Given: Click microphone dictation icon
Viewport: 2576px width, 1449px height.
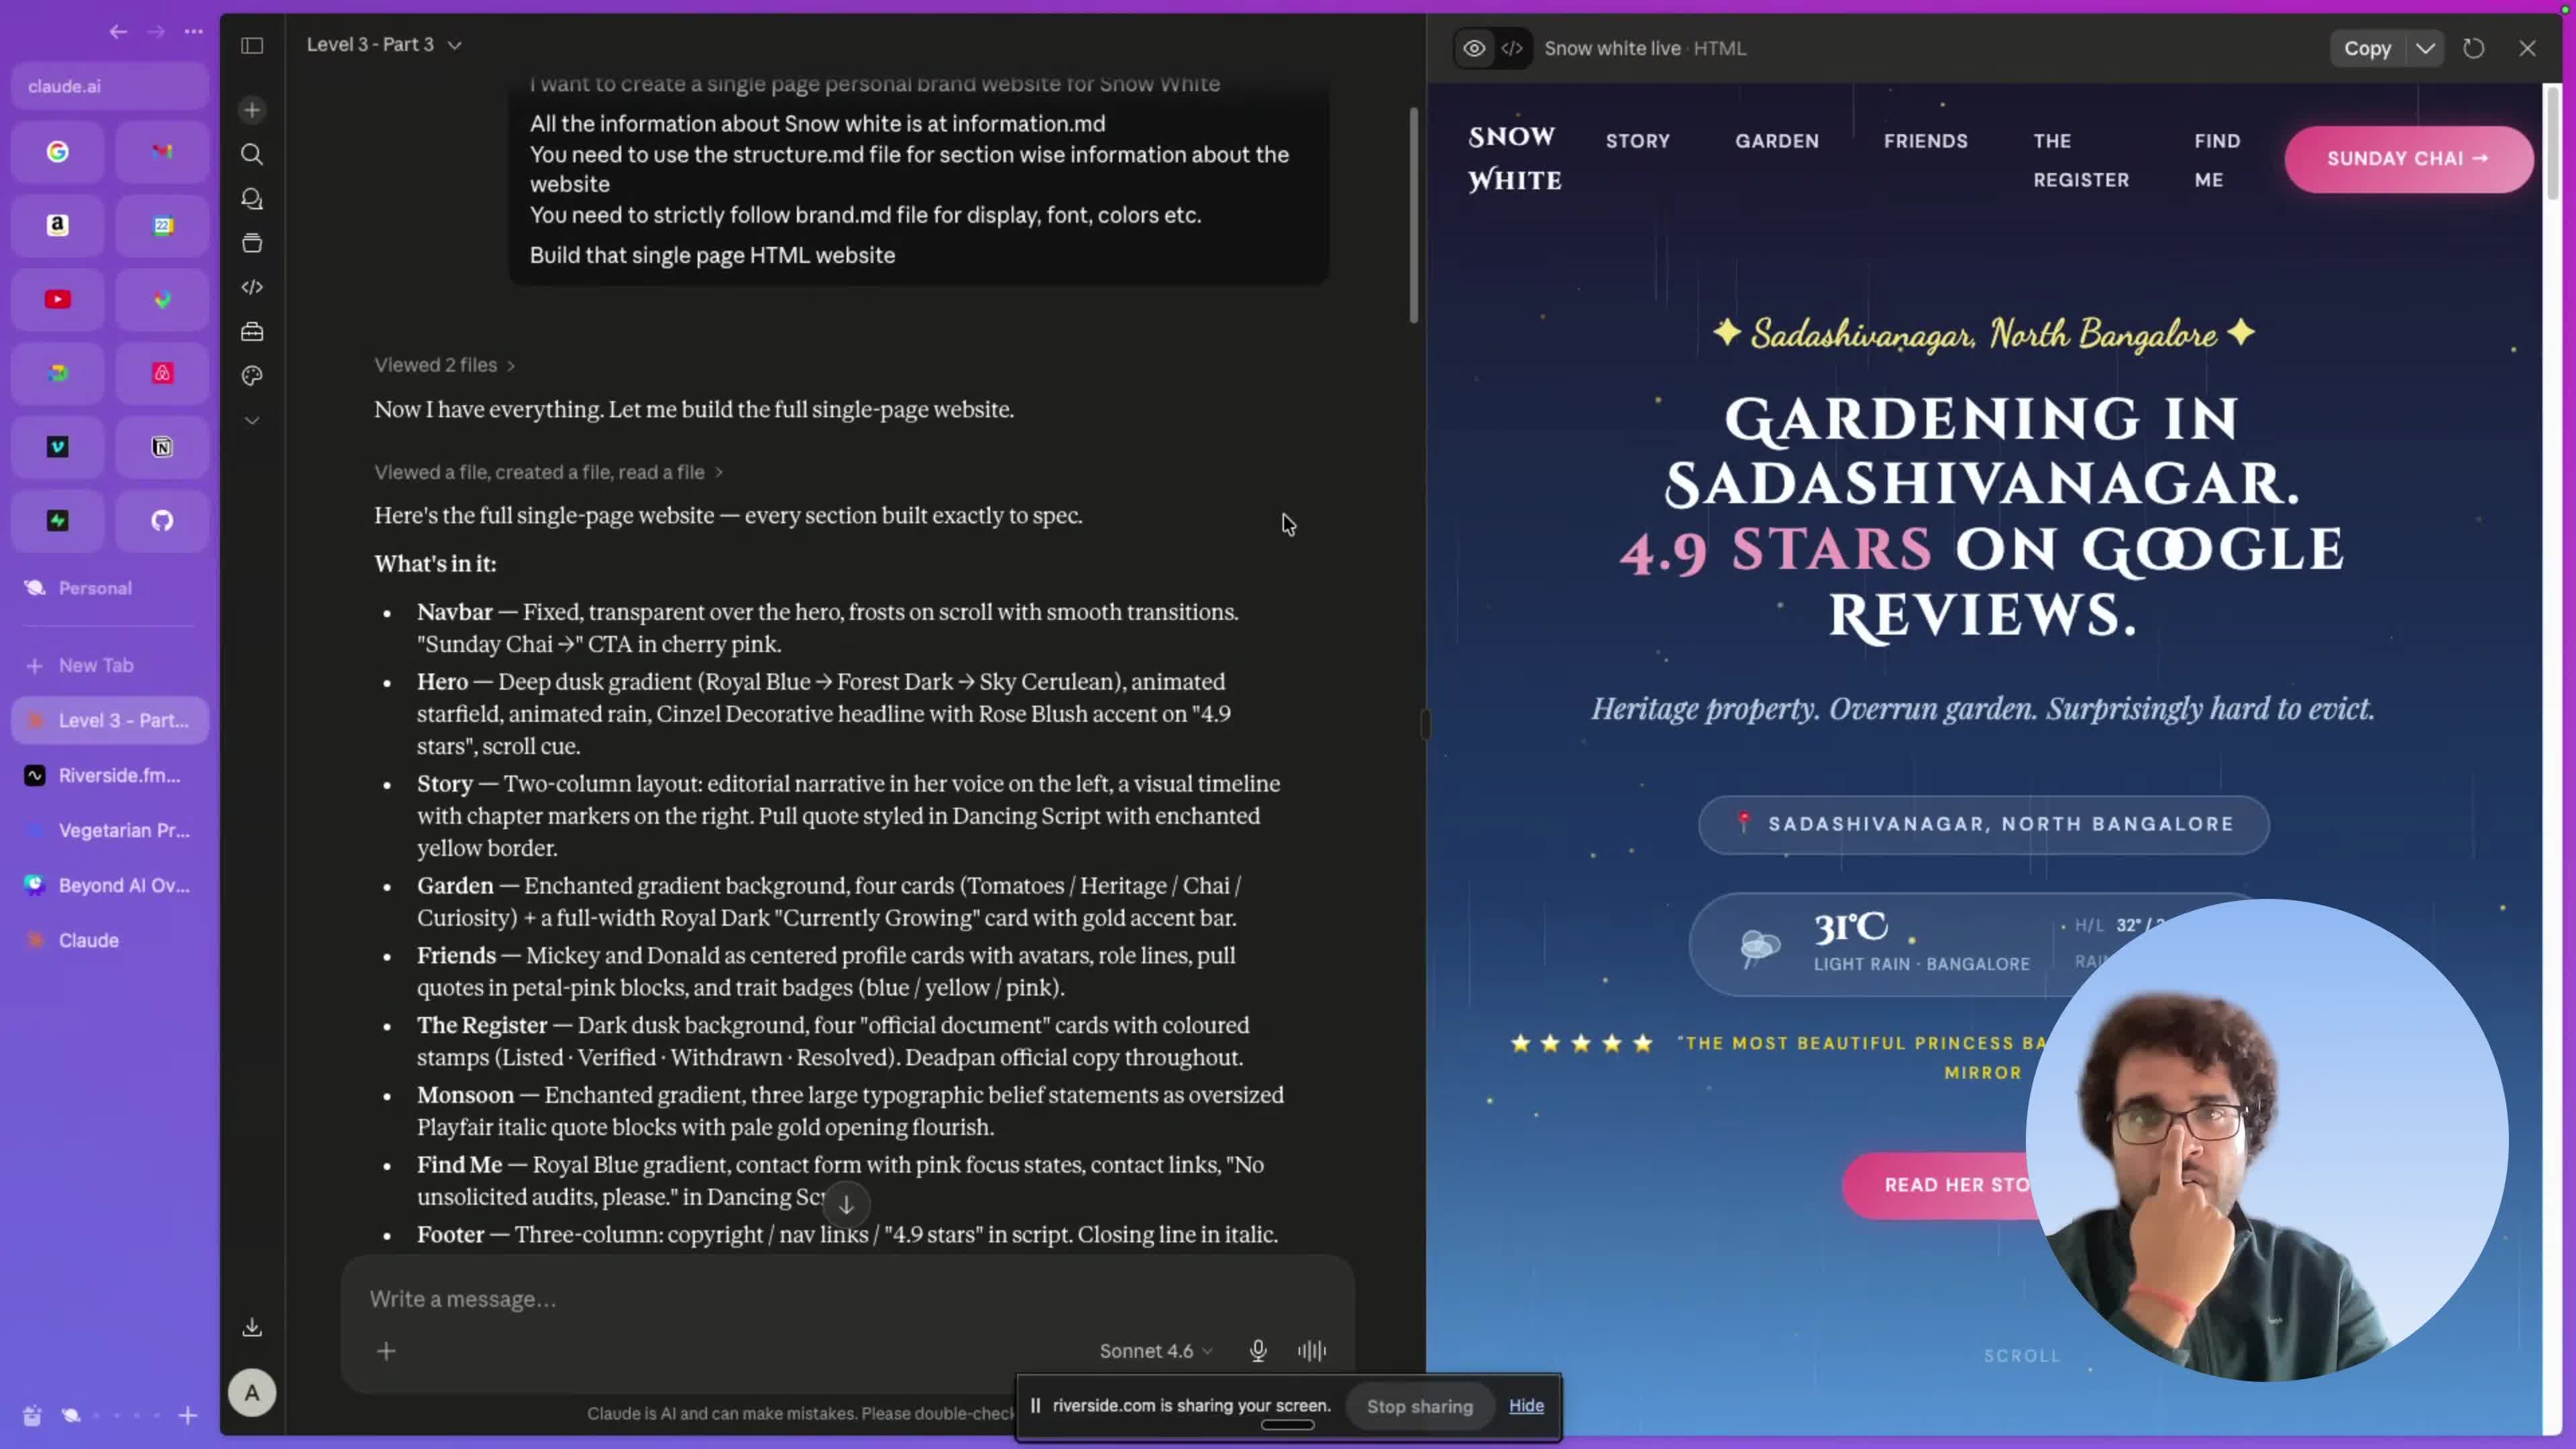Looking at the screenshot, I should point(1258,1351).
